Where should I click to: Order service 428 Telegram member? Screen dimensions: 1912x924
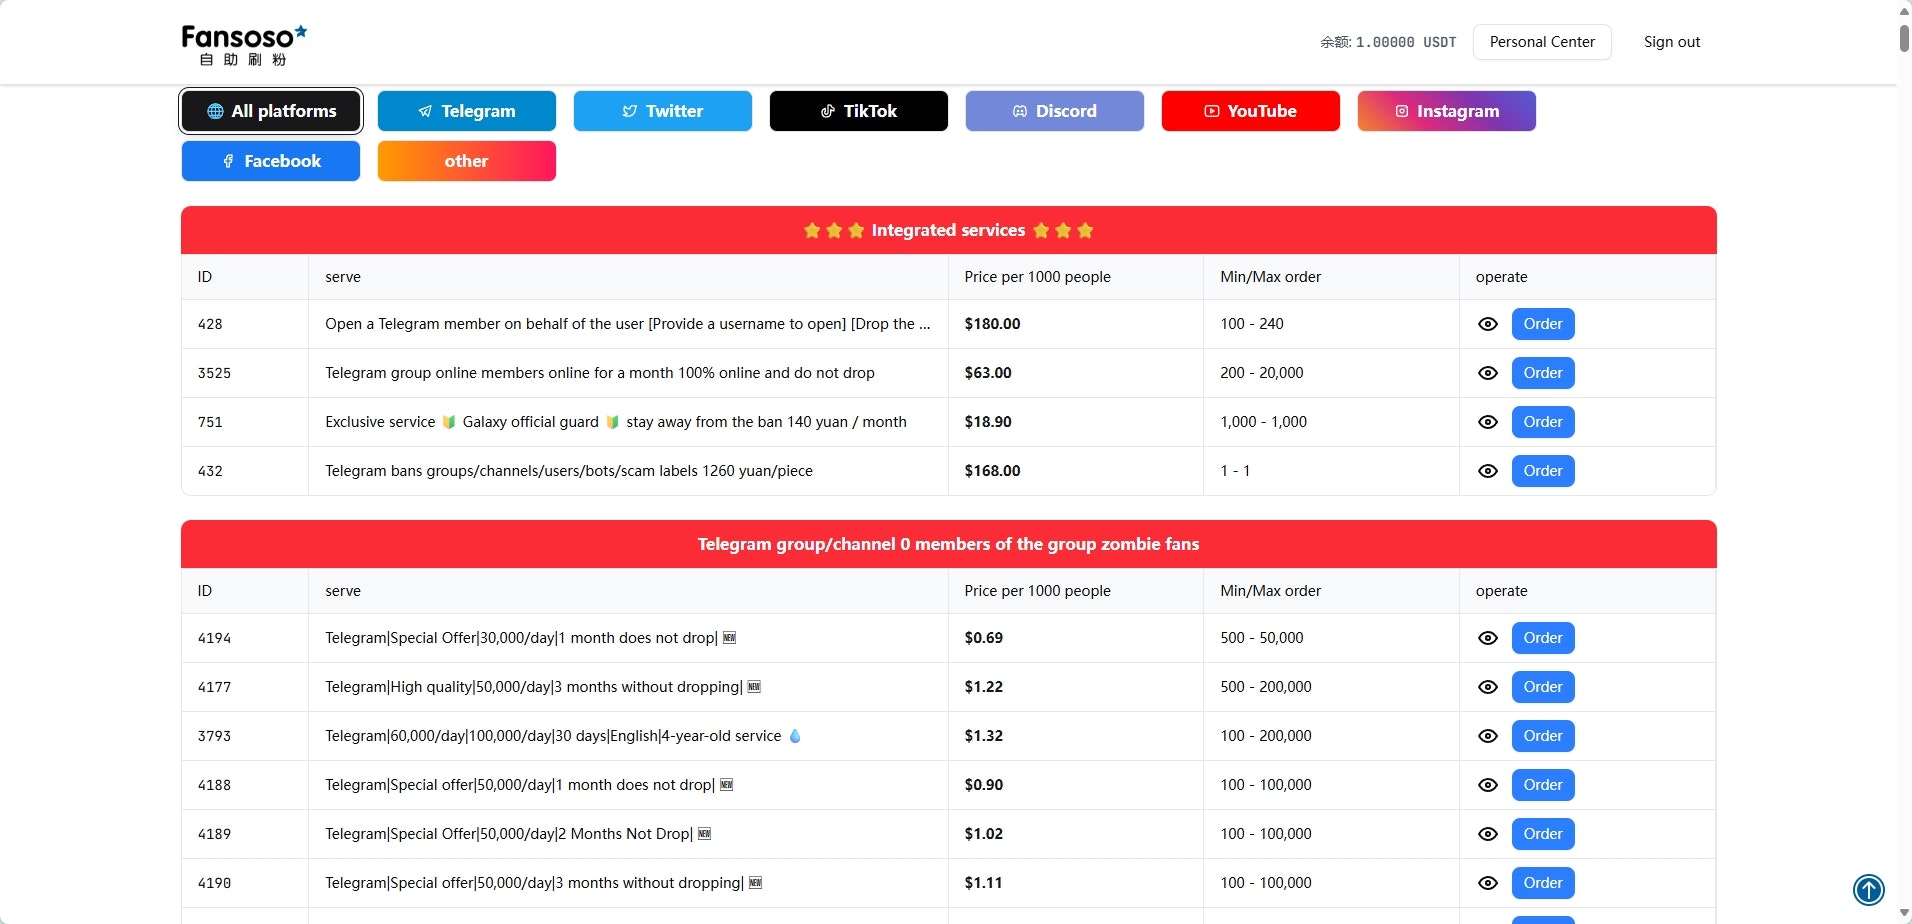click(x=1543, y=324)
